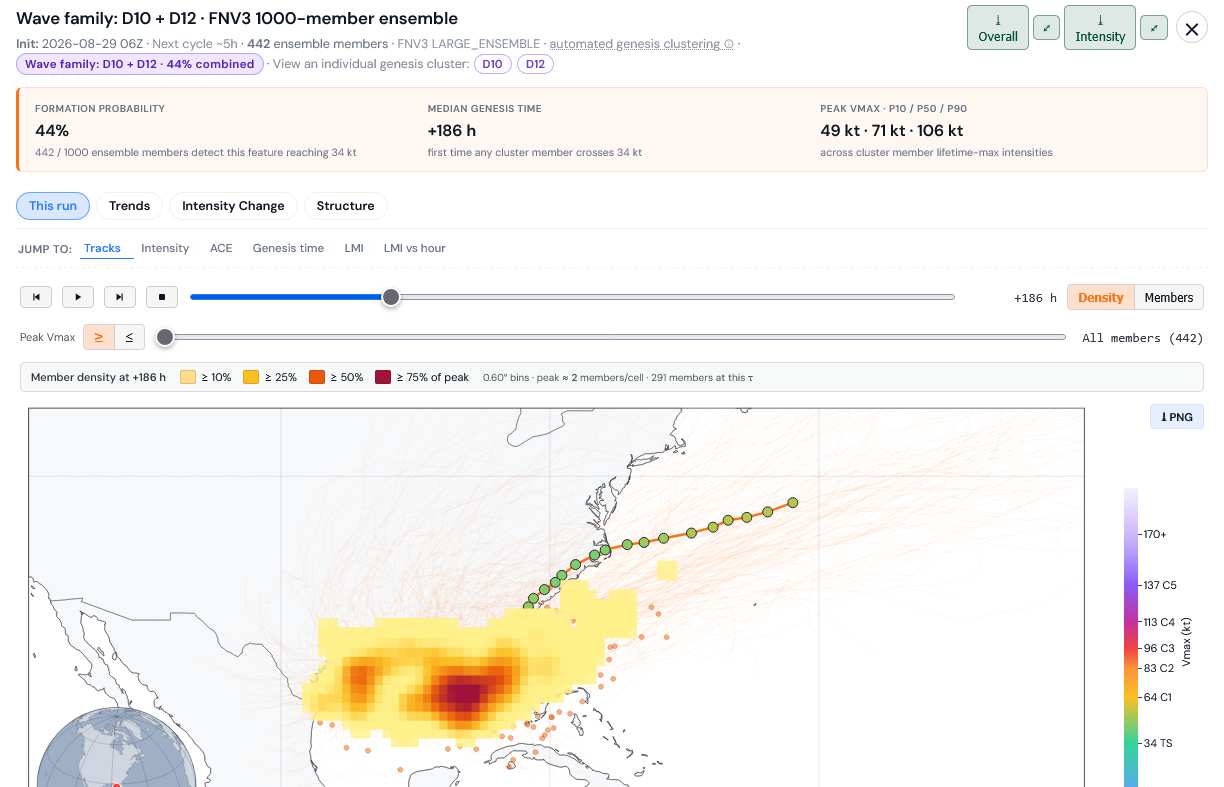This screenshot has width=1224, height=787.
Task: Open the Structure tab
Action: click(x=345, y=206)
